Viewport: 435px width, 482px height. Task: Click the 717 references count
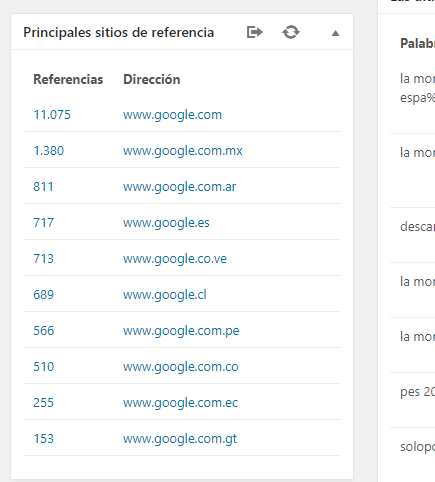[43, 223]
